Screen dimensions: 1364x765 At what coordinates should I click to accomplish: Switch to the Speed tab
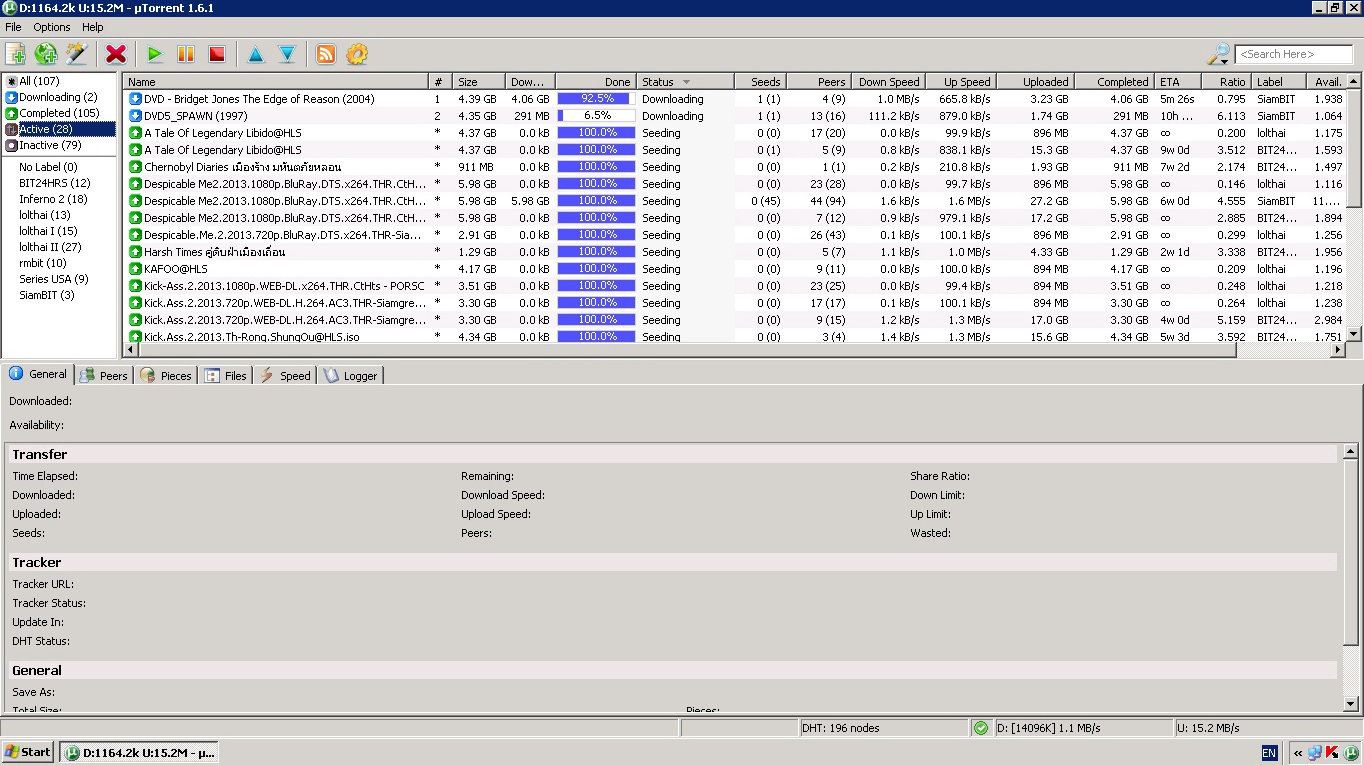coord(285,376)
